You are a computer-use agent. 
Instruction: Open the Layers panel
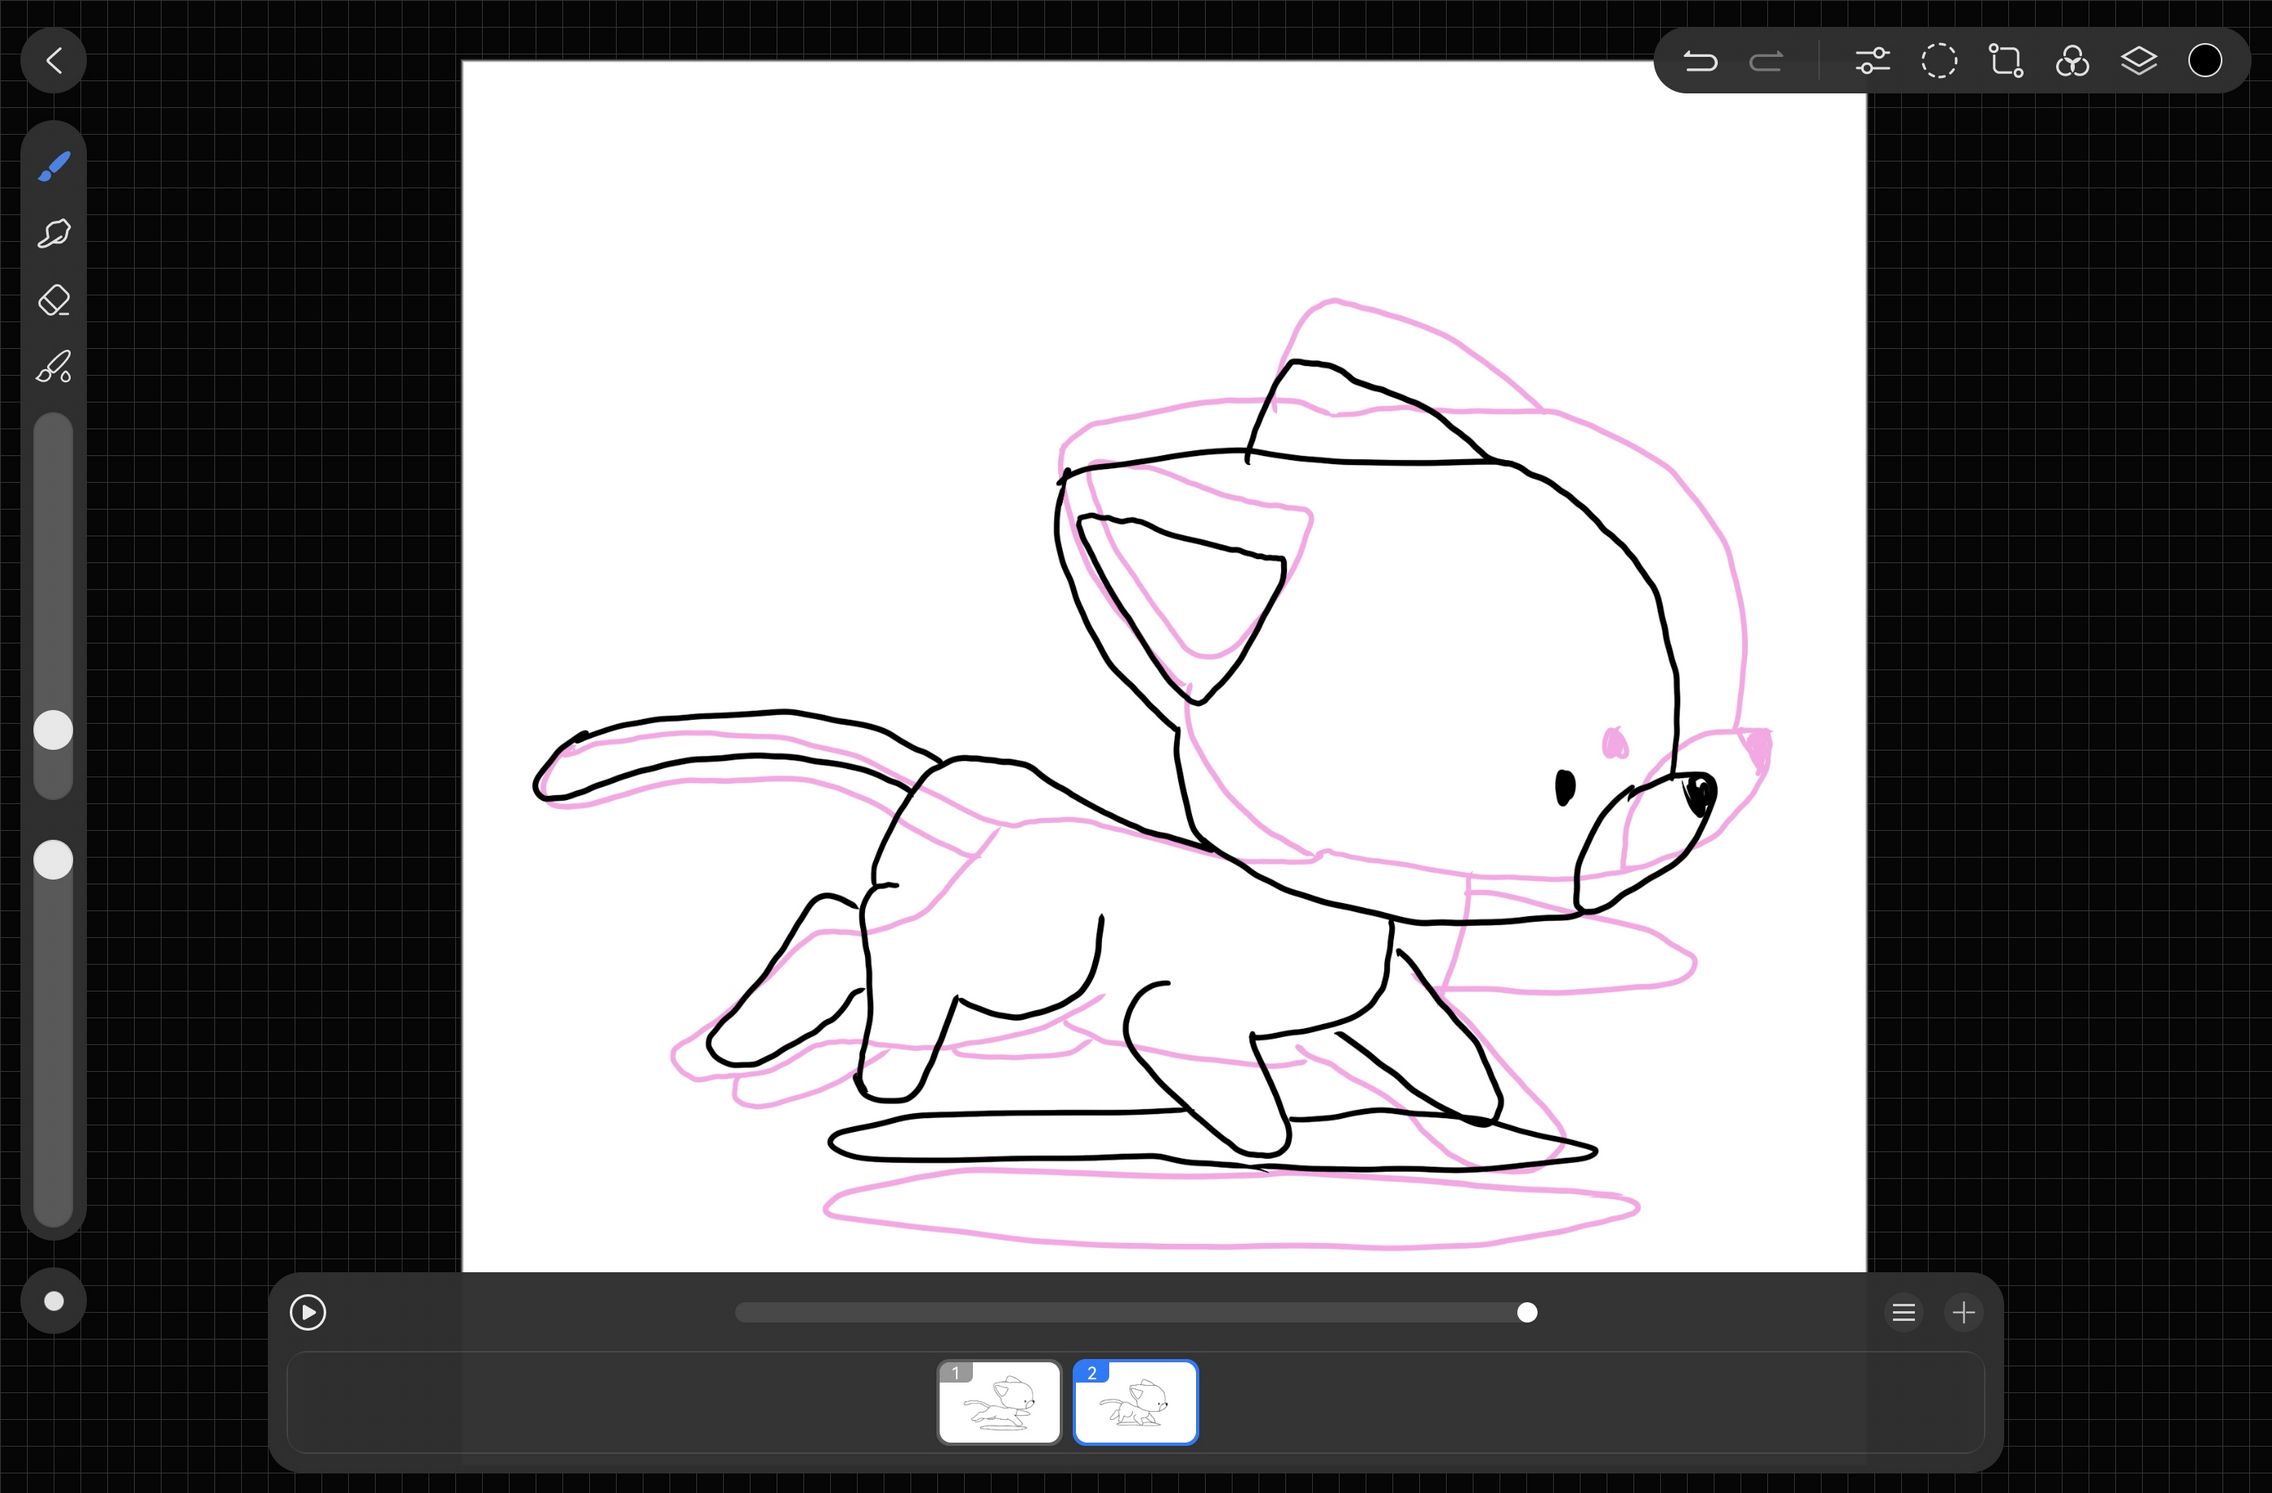click(2139, 62)
